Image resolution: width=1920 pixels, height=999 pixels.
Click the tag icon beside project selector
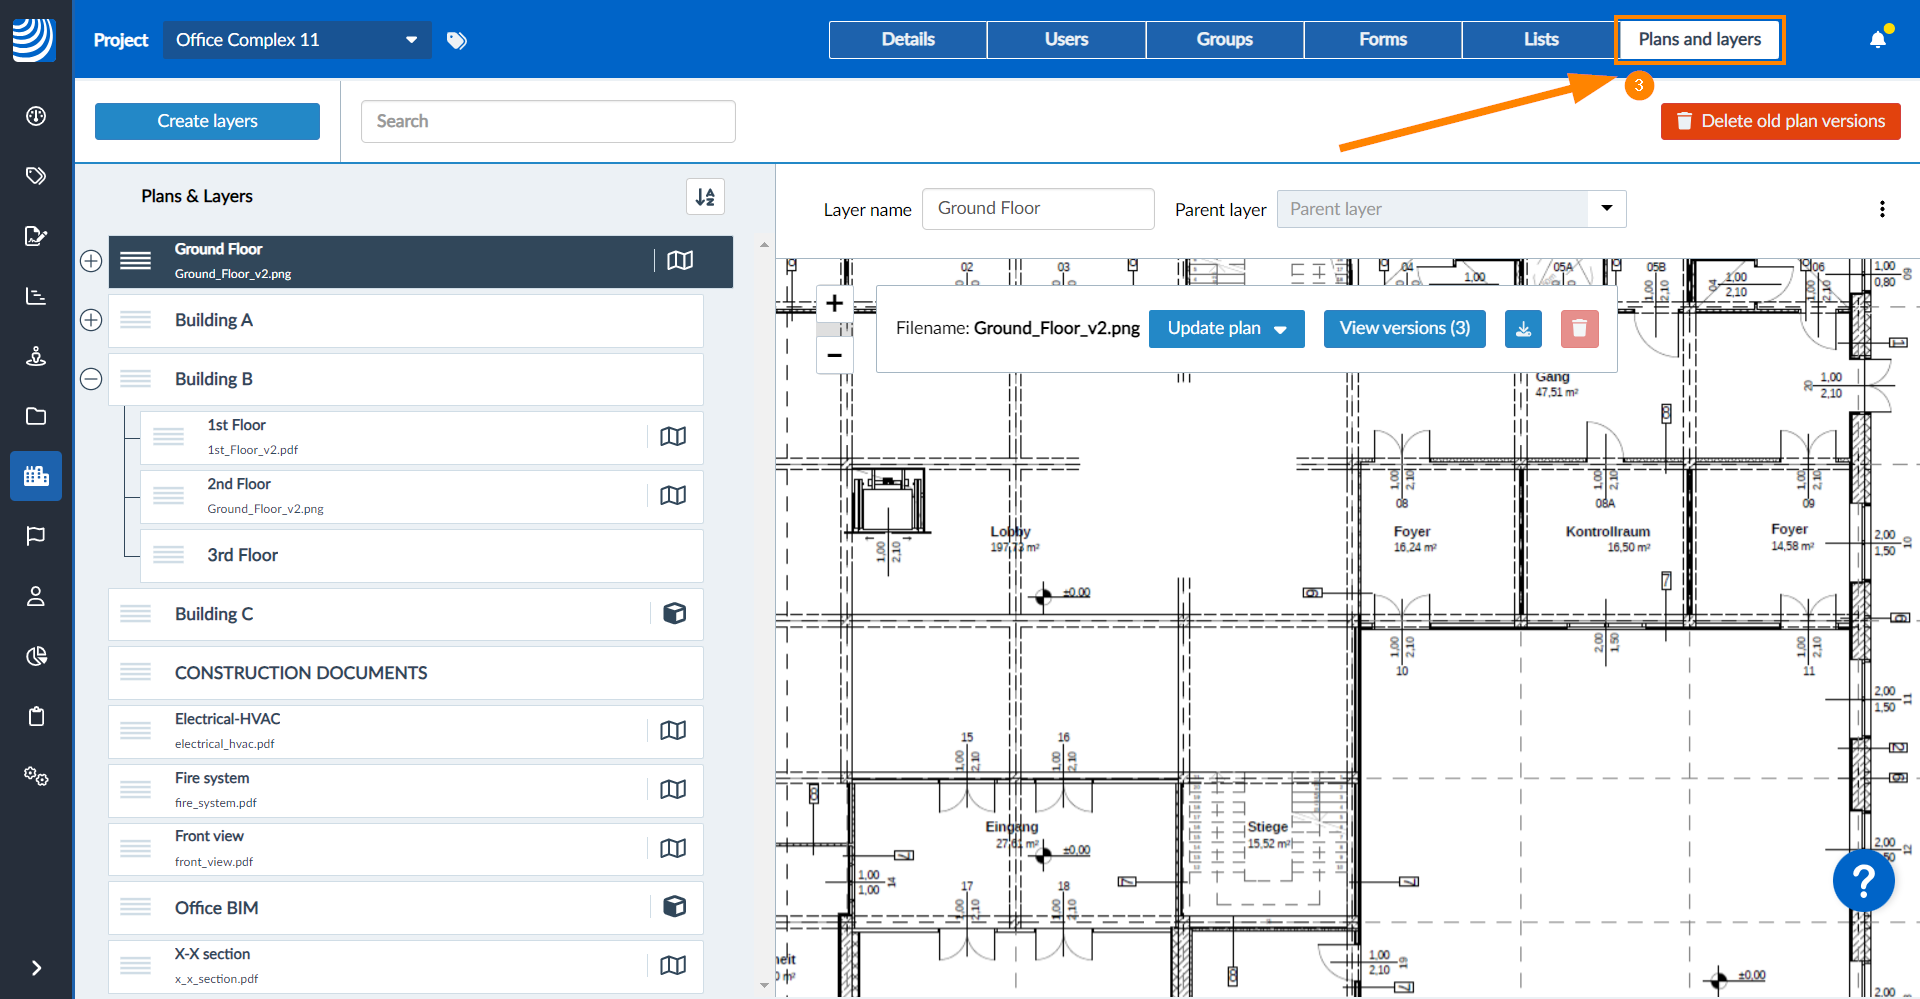[457, 41]
